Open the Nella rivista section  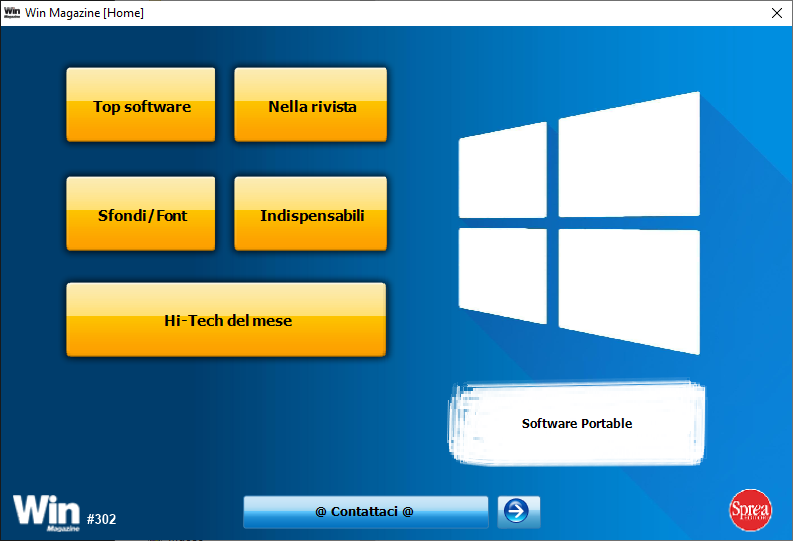click(311, 105)
